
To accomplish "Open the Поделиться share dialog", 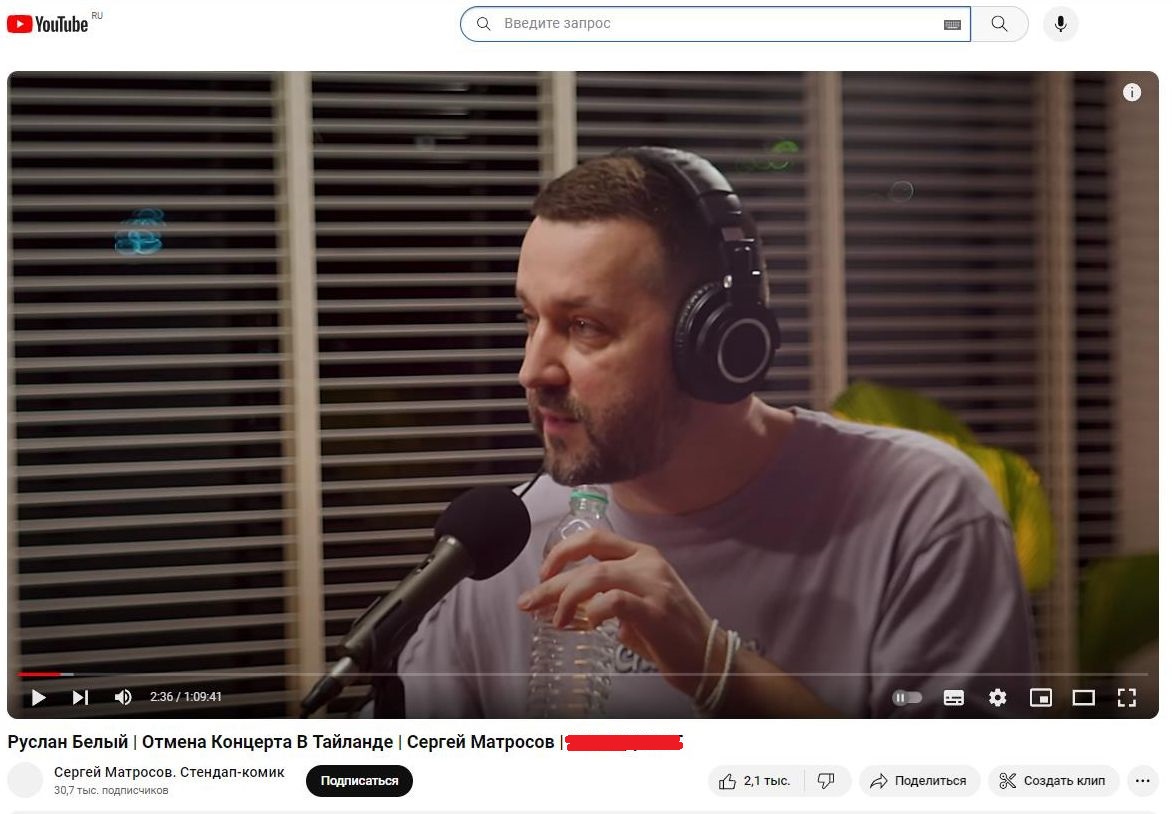I will click(x=918, y=781).
